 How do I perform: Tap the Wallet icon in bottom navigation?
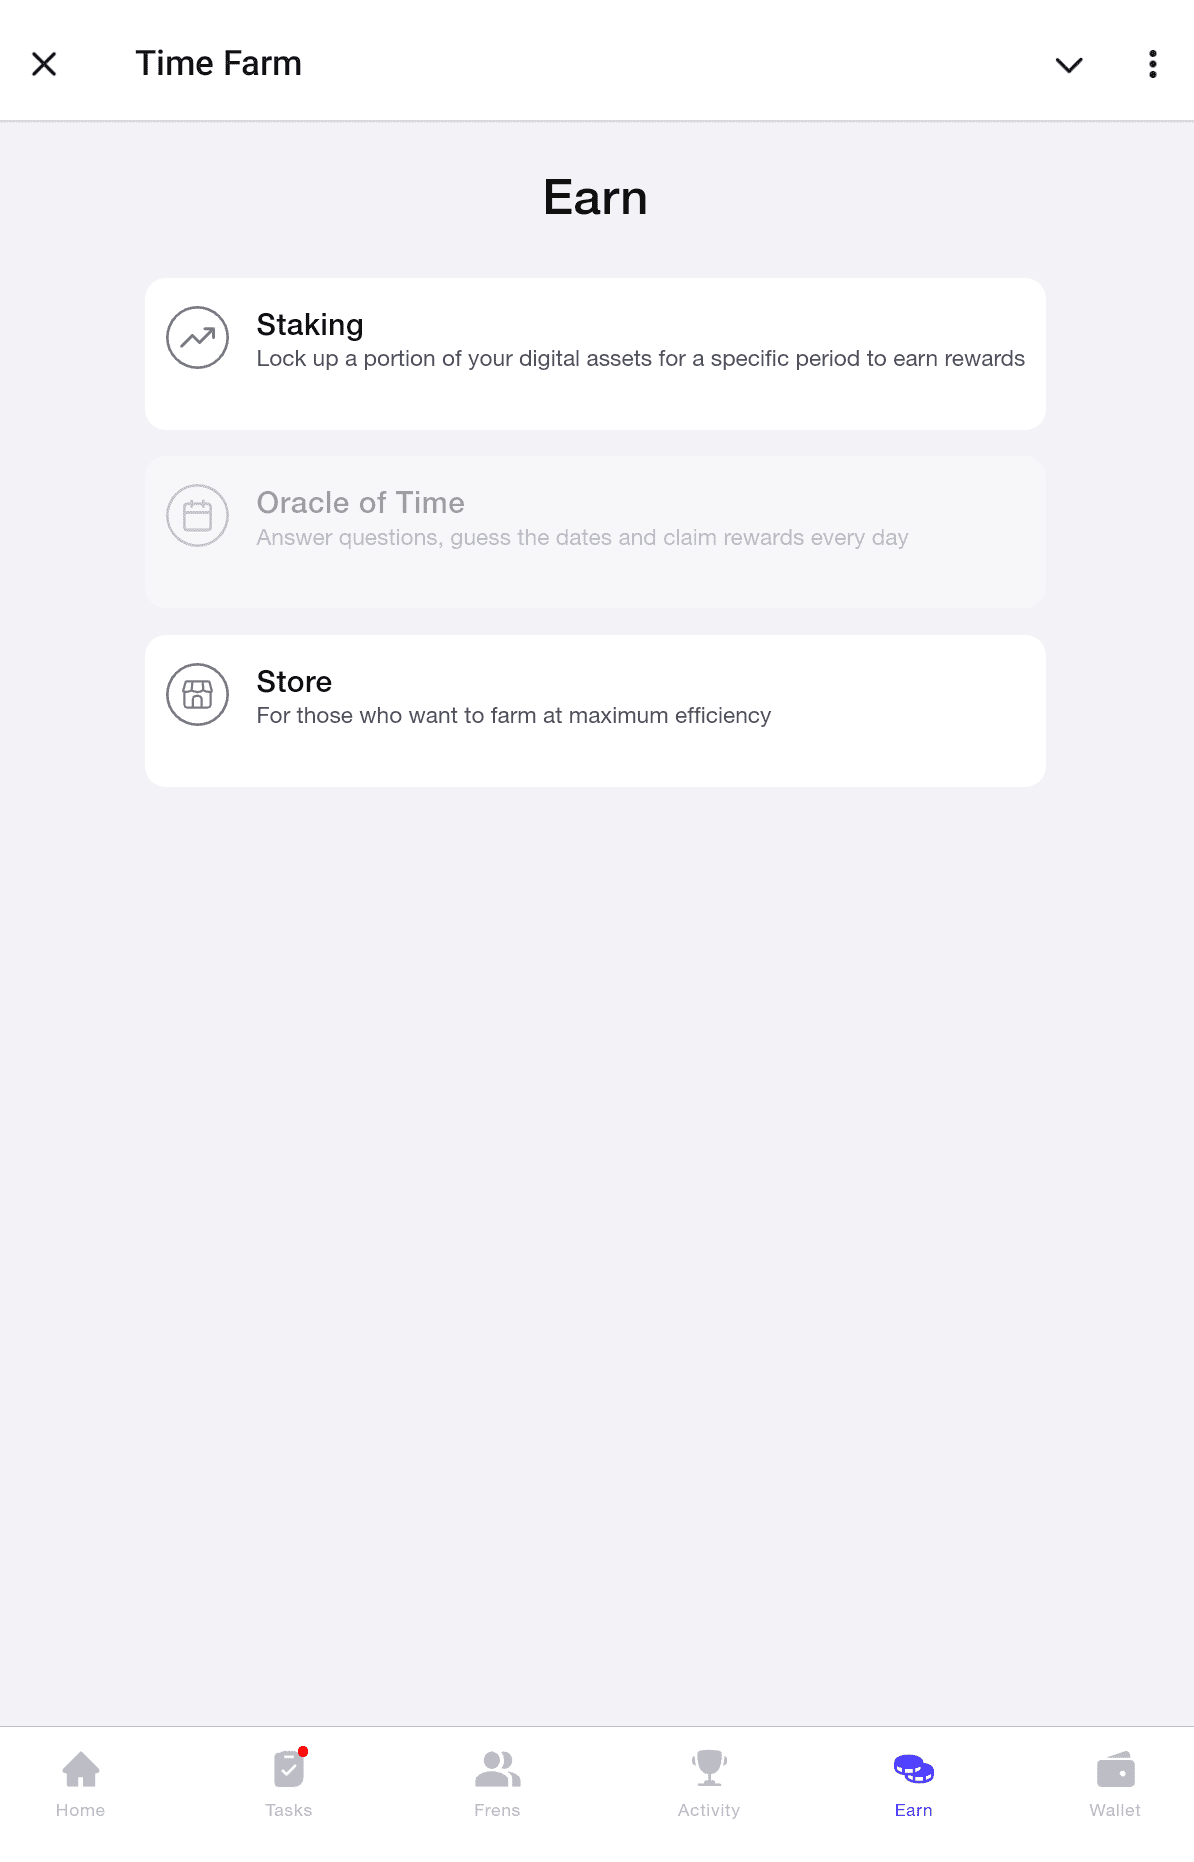point(1114,1768)
